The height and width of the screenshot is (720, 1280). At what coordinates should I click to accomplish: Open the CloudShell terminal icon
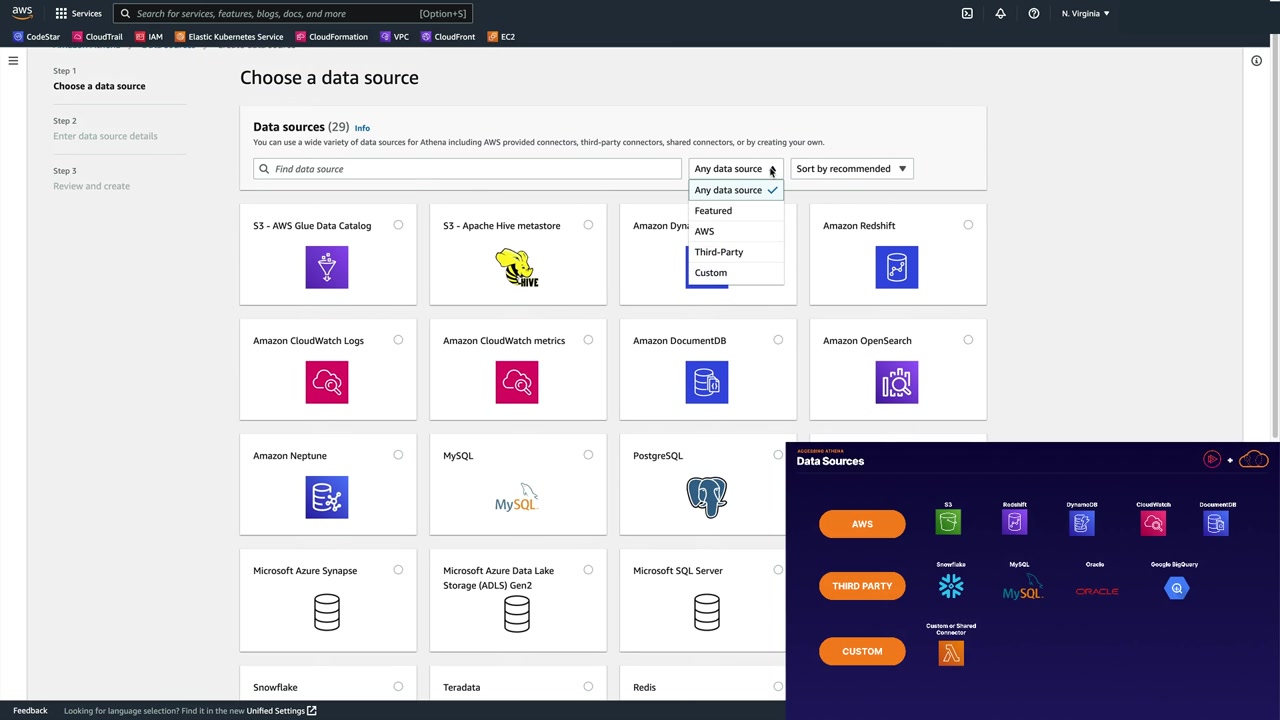coord(967,14)
